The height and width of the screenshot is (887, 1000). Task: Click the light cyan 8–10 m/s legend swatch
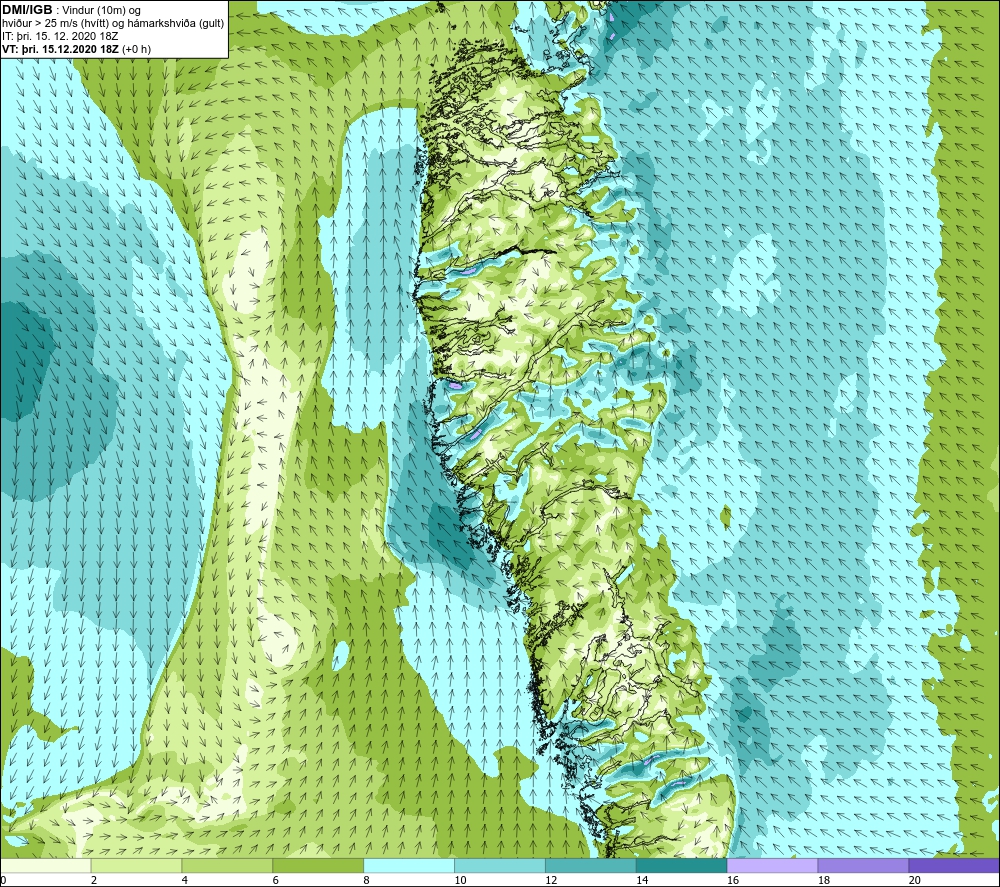click(x=409, y=865)
